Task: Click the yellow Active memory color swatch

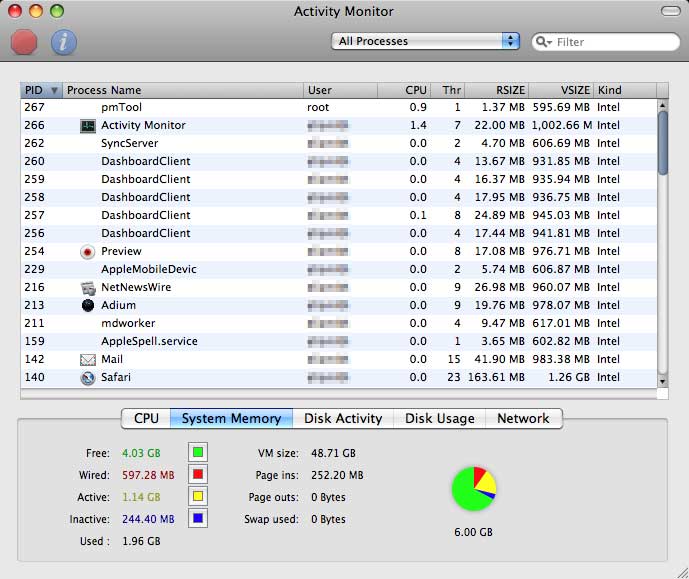Action: 198,496
